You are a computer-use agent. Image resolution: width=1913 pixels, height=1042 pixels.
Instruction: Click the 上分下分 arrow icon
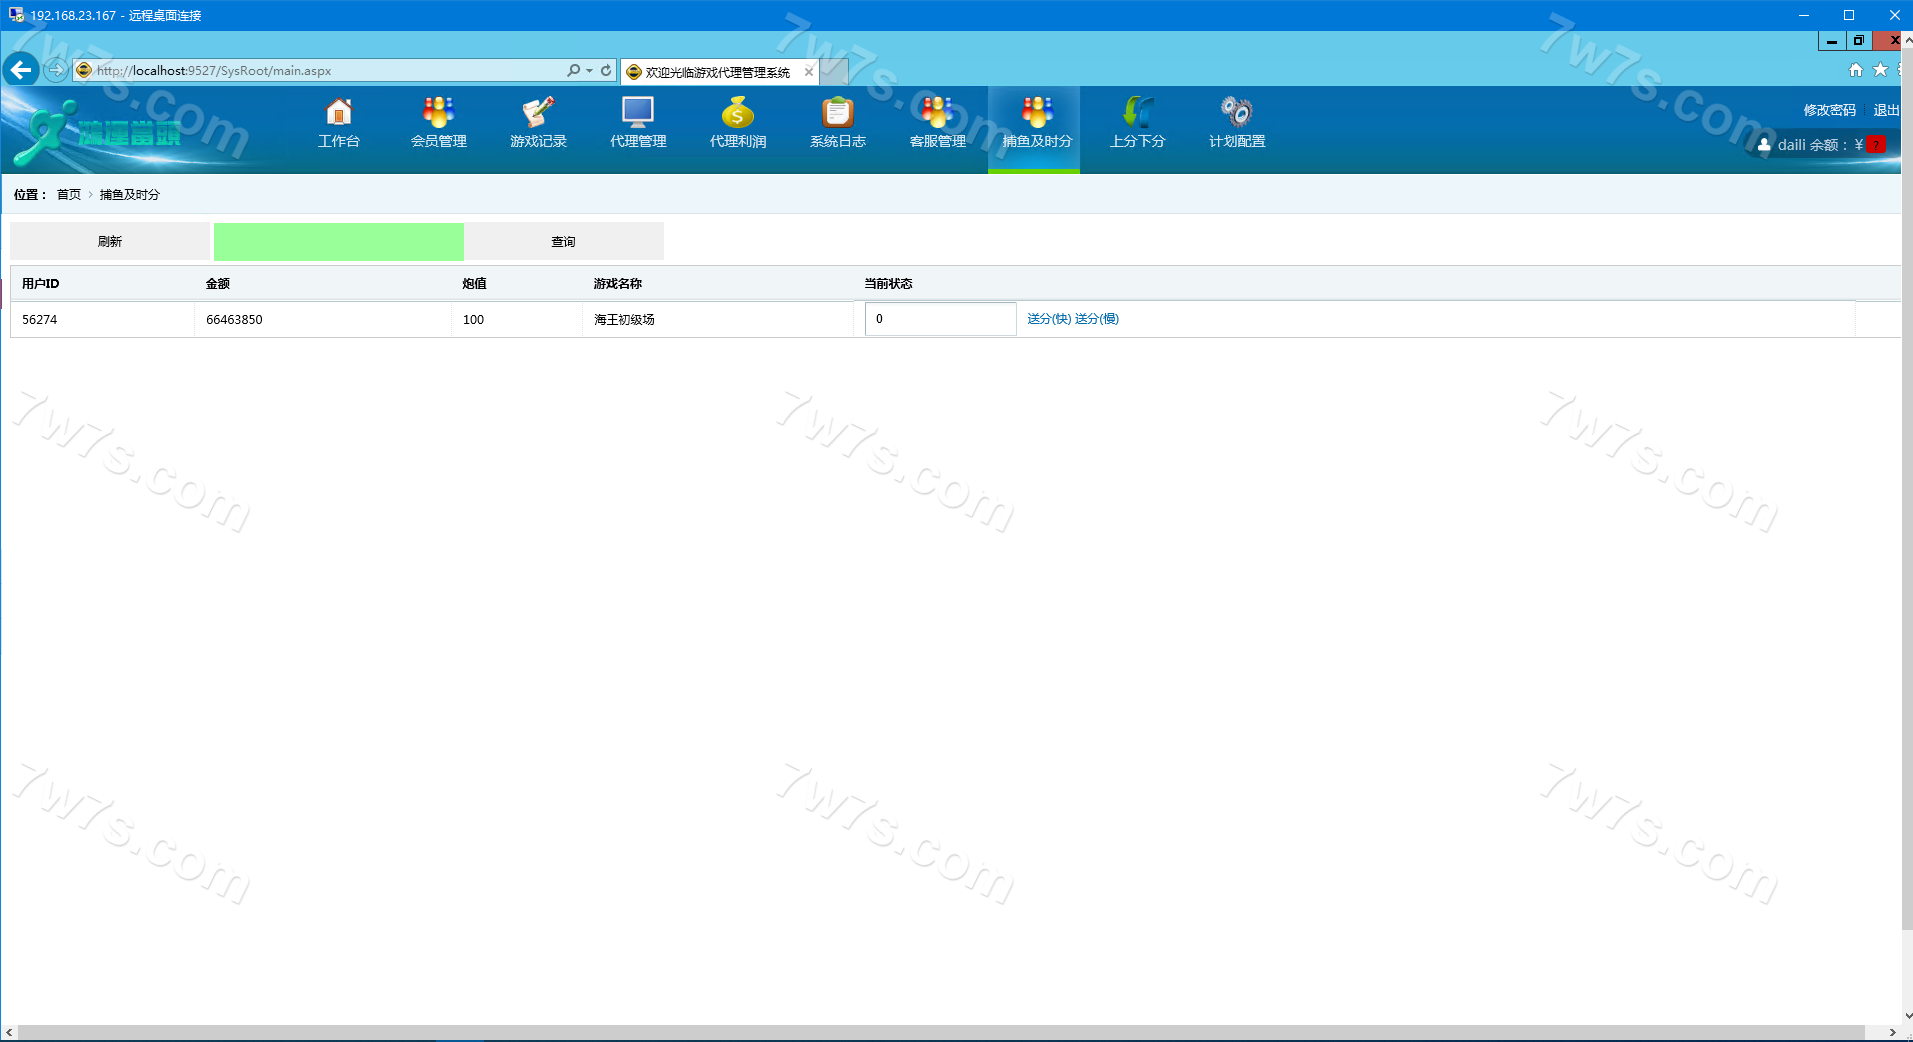point(1137,113)
